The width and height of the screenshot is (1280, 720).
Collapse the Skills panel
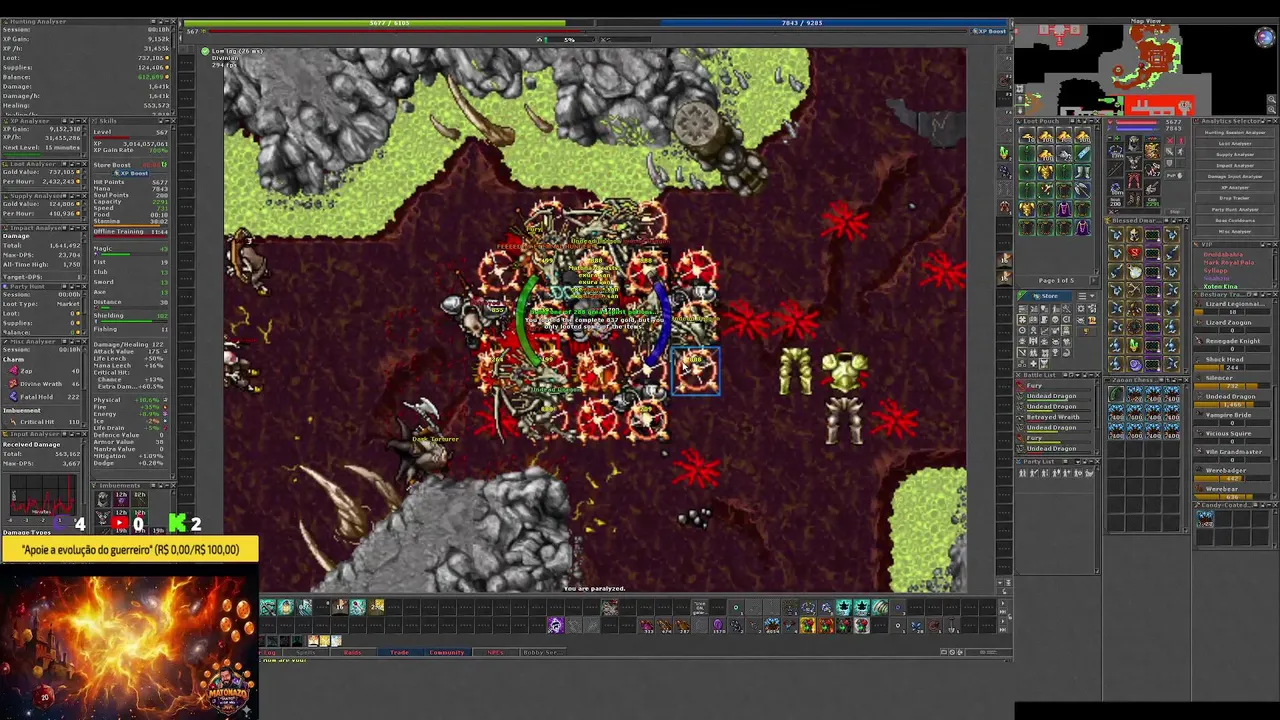[167, 121]
